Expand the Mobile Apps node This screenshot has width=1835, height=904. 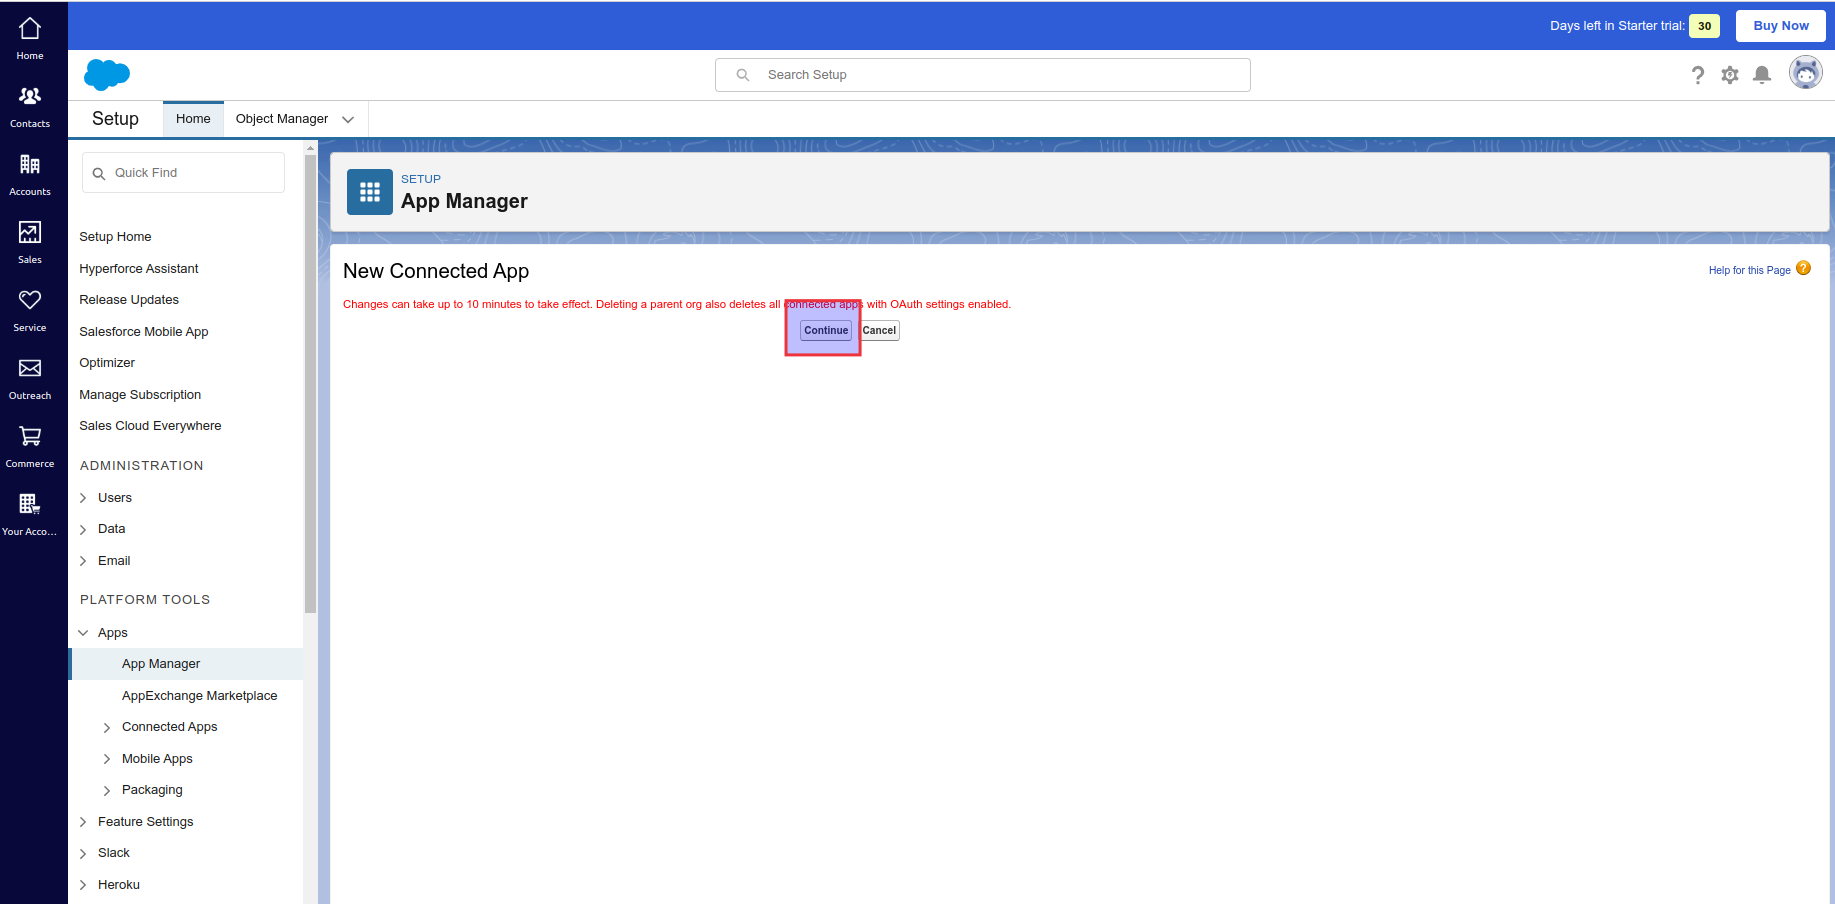(x=107, y=760)
